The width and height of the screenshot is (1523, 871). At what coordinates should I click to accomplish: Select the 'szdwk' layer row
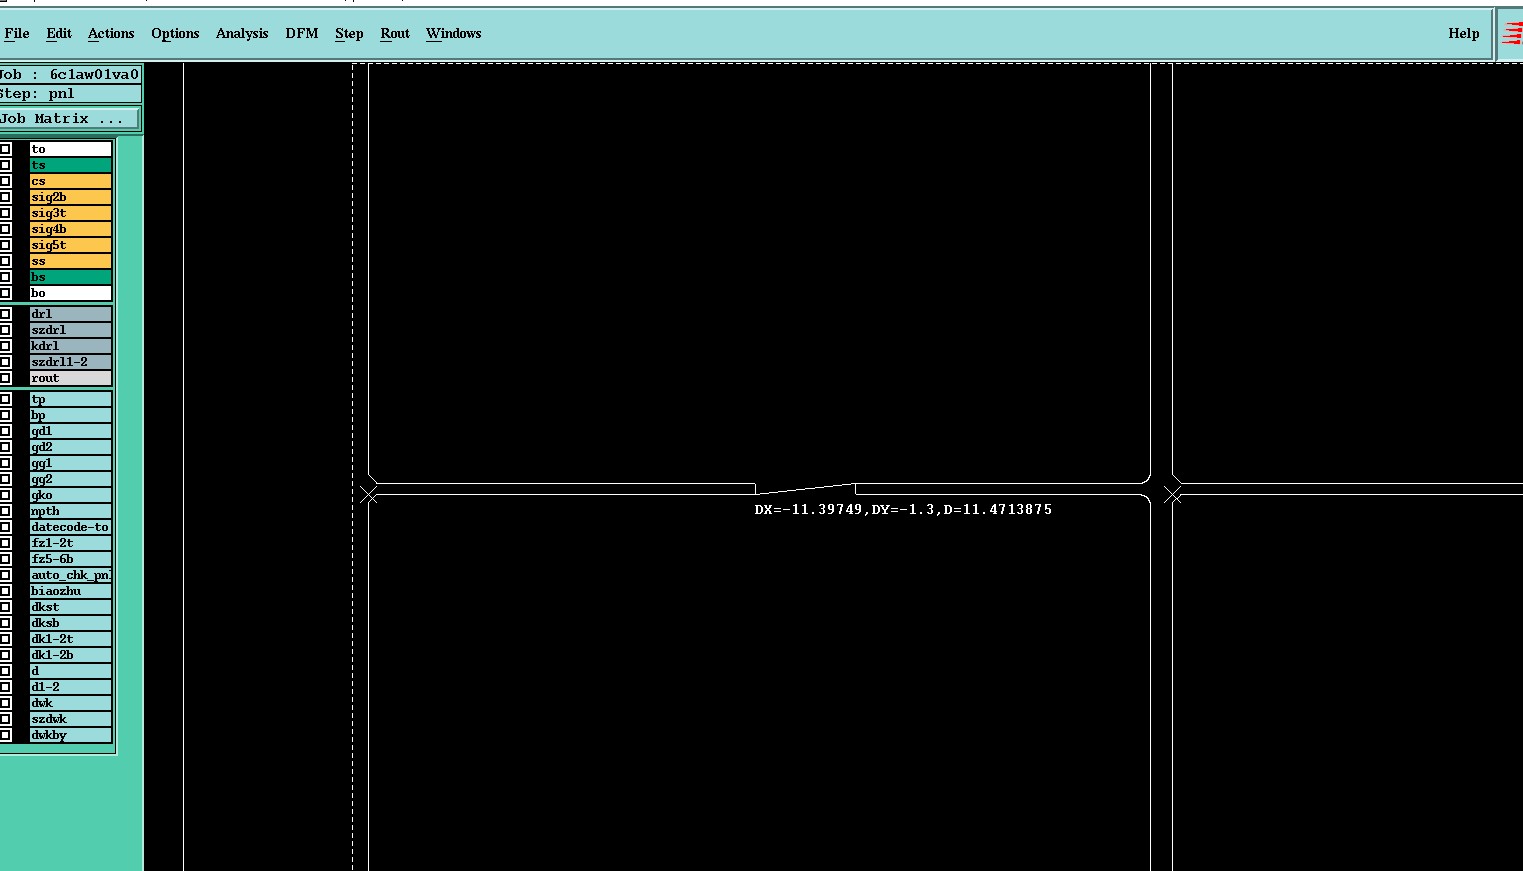pyautogui.click(x=70, y=719)
